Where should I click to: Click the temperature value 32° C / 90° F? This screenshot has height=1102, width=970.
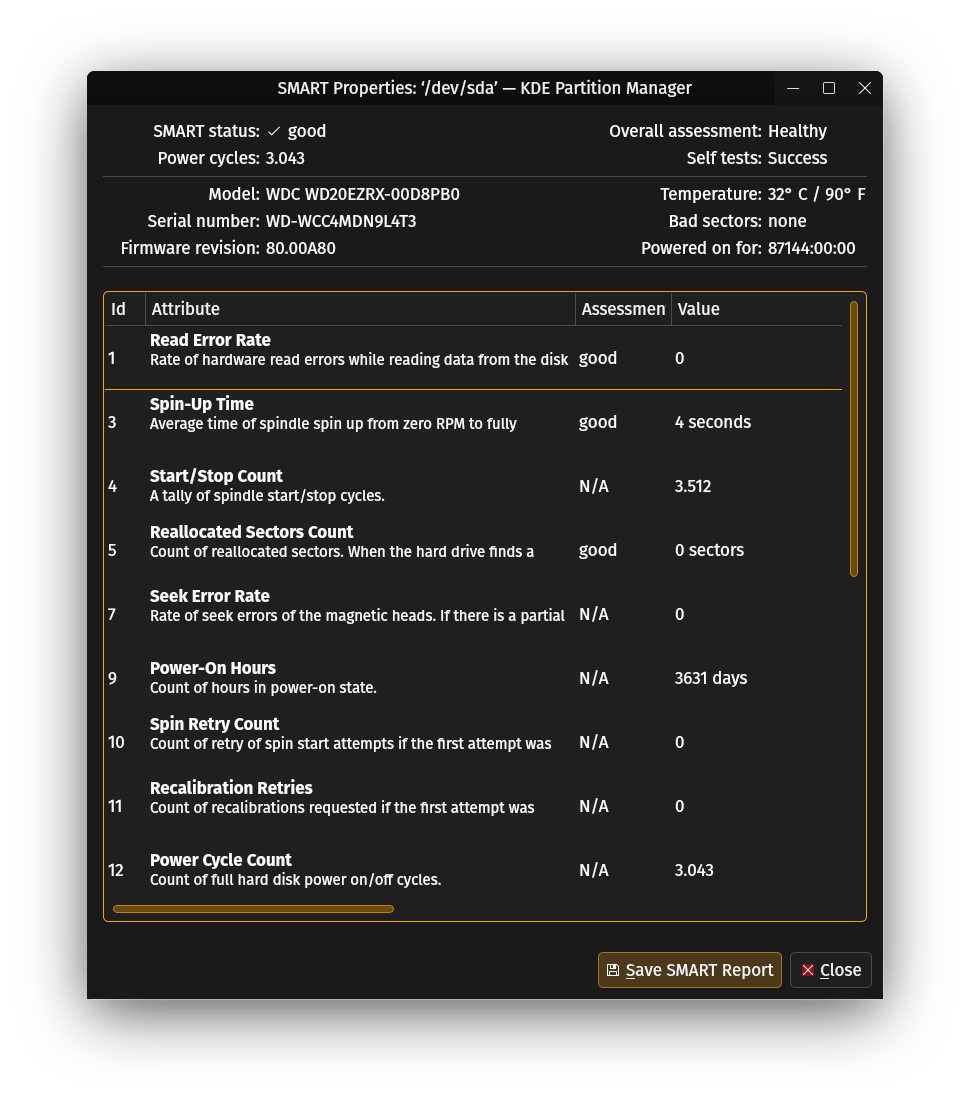[817, 194]
